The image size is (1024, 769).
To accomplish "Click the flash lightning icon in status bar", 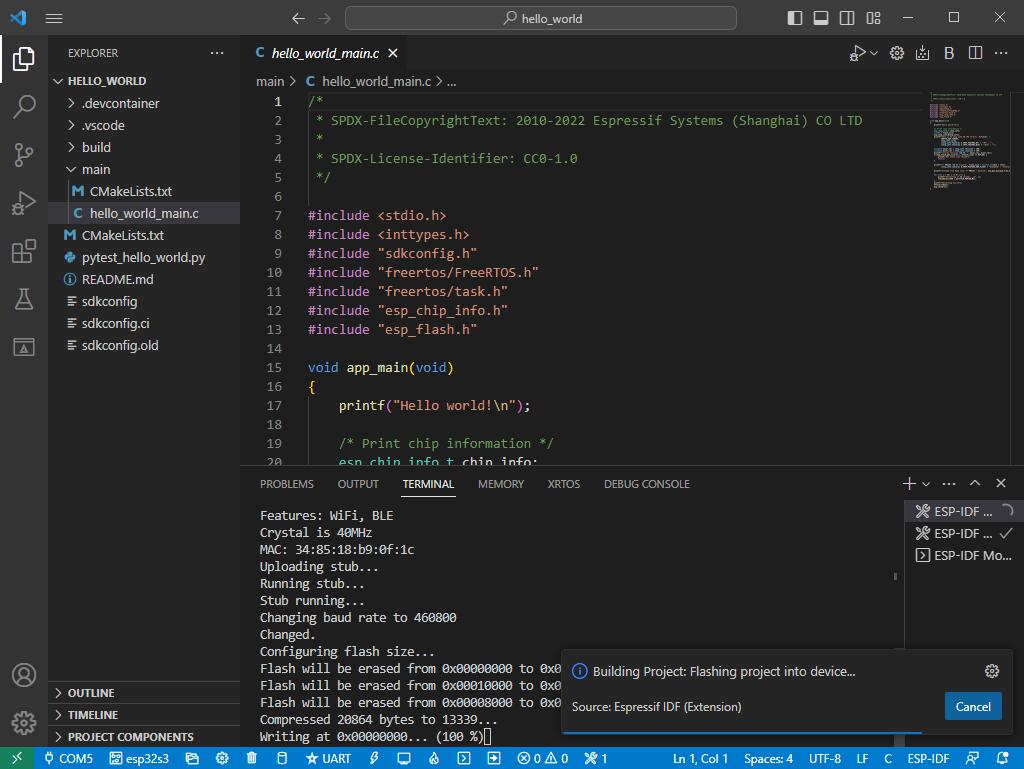I will (375, 758).
